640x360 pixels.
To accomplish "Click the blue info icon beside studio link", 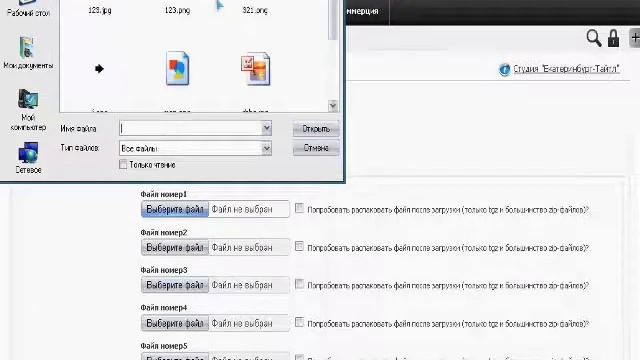I will (x=504, y=69).
